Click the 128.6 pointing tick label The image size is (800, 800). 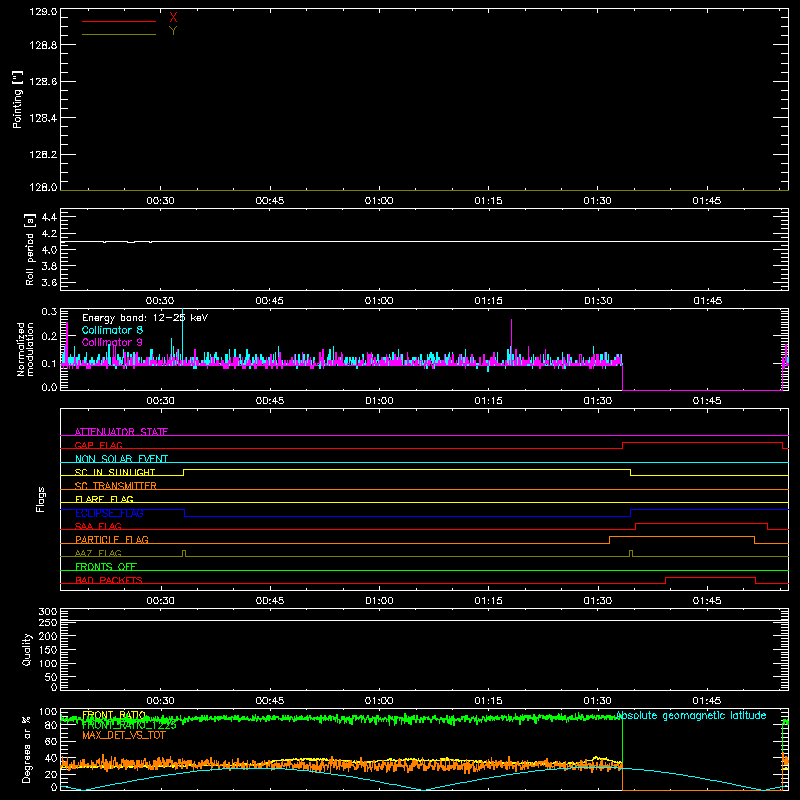click(x=43, y=82)
